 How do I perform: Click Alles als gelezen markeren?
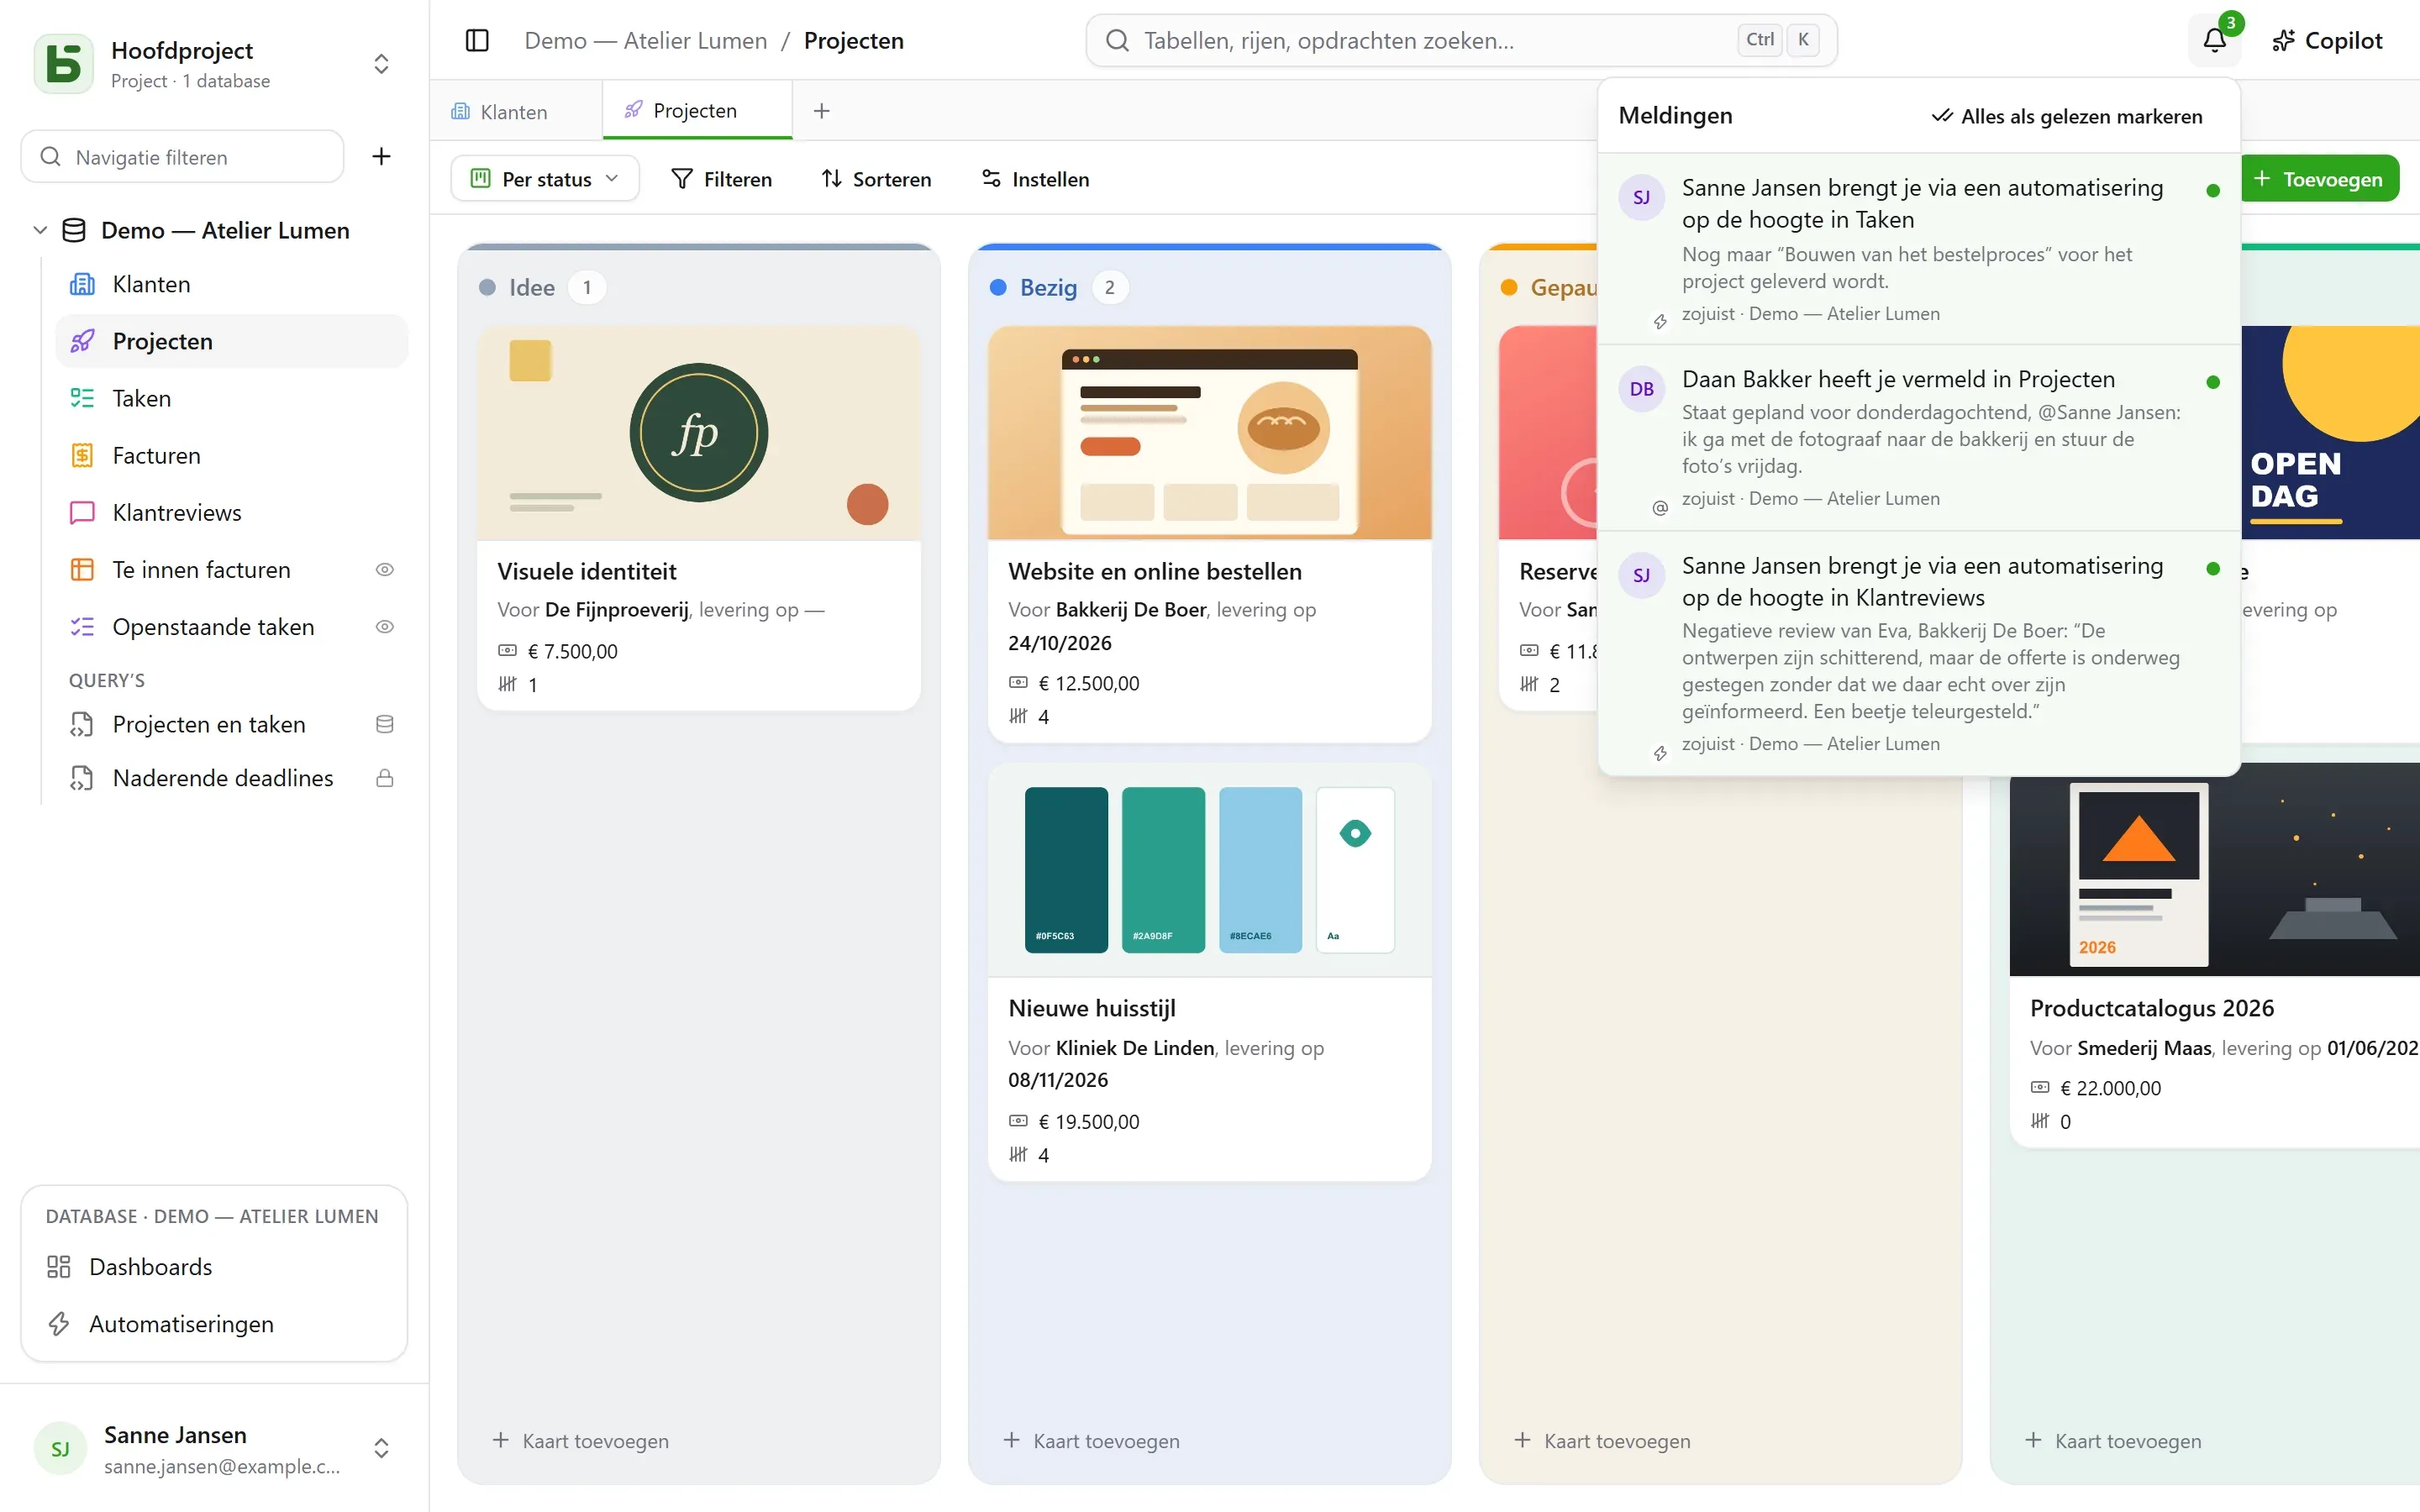2067,116
